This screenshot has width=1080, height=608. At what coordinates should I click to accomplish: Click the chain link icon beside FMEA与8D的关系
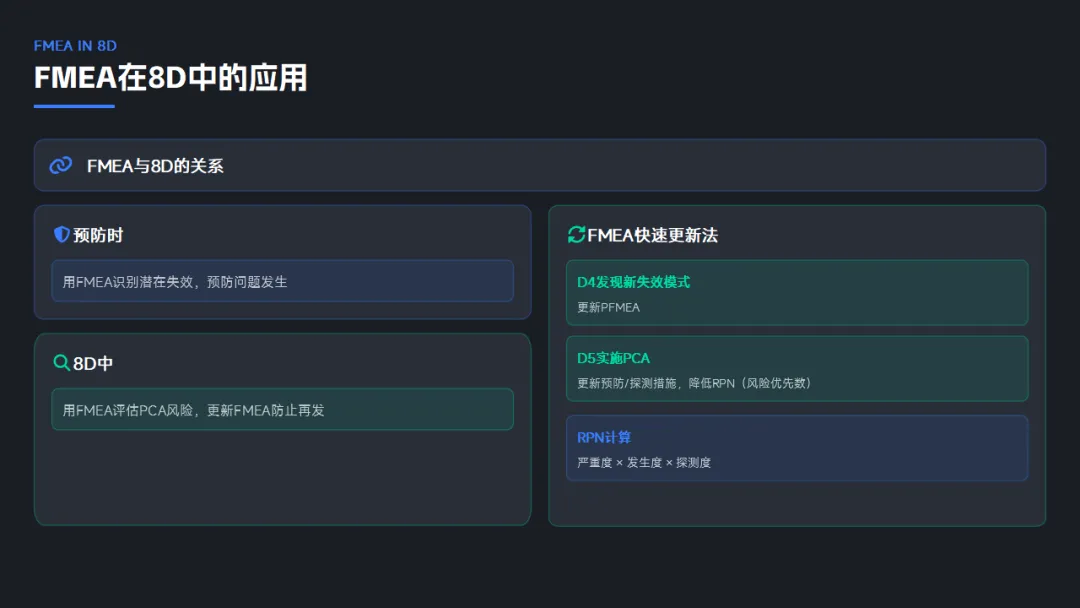[x=61, y=165]
